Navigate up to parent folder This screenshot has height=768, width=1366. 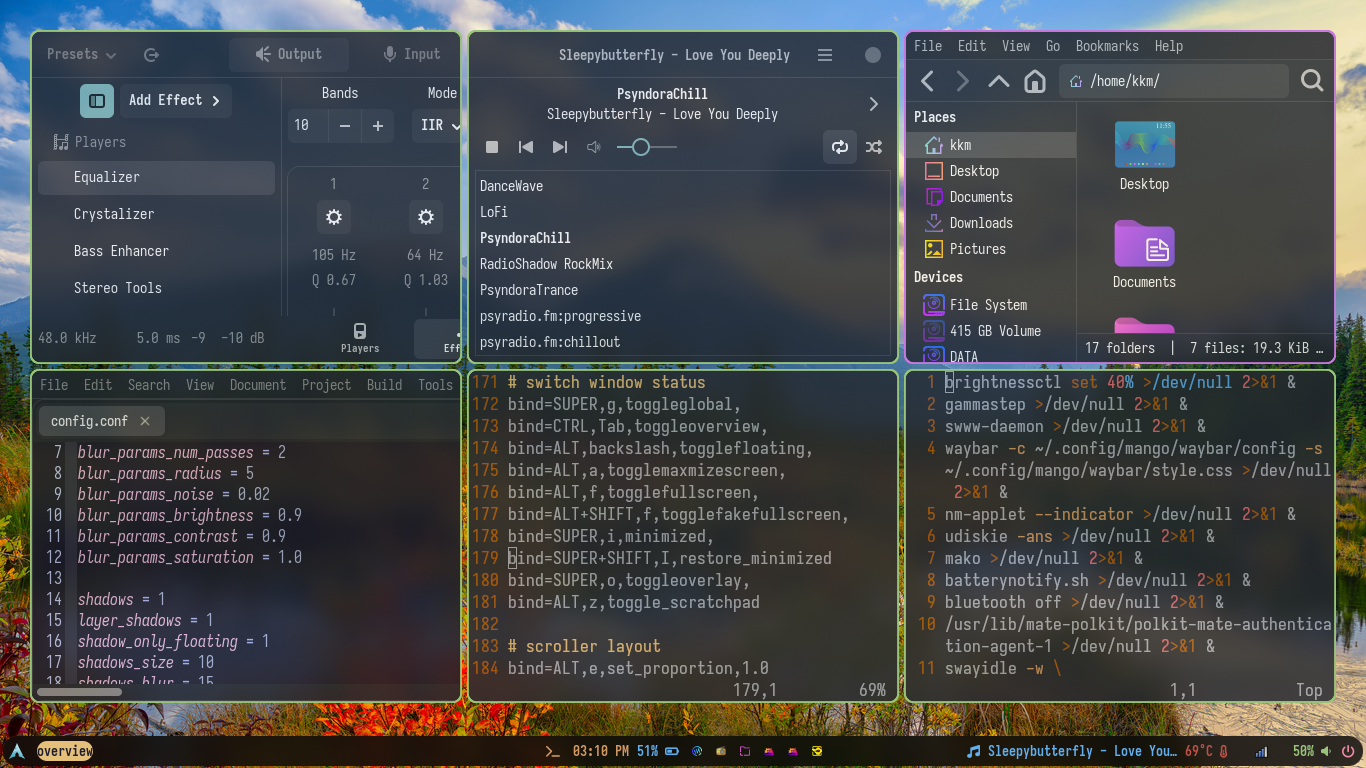[998, 81]
